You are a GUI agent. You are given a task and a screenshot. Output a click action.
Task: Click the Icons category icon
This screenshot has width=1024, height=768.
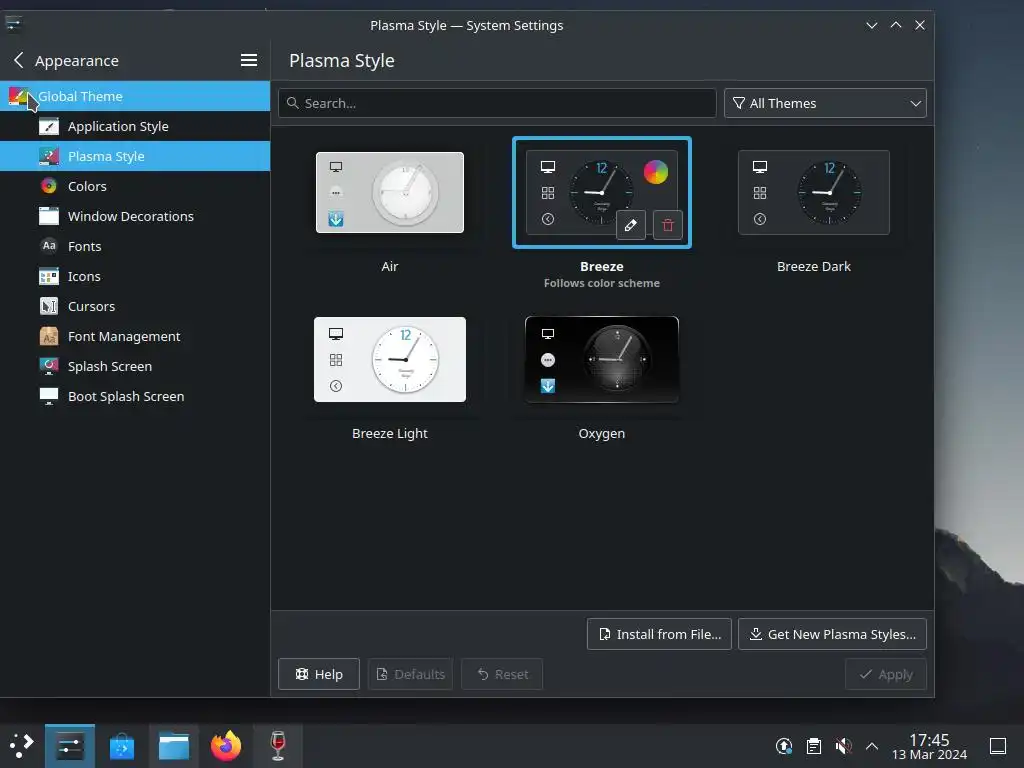point(49,276)
